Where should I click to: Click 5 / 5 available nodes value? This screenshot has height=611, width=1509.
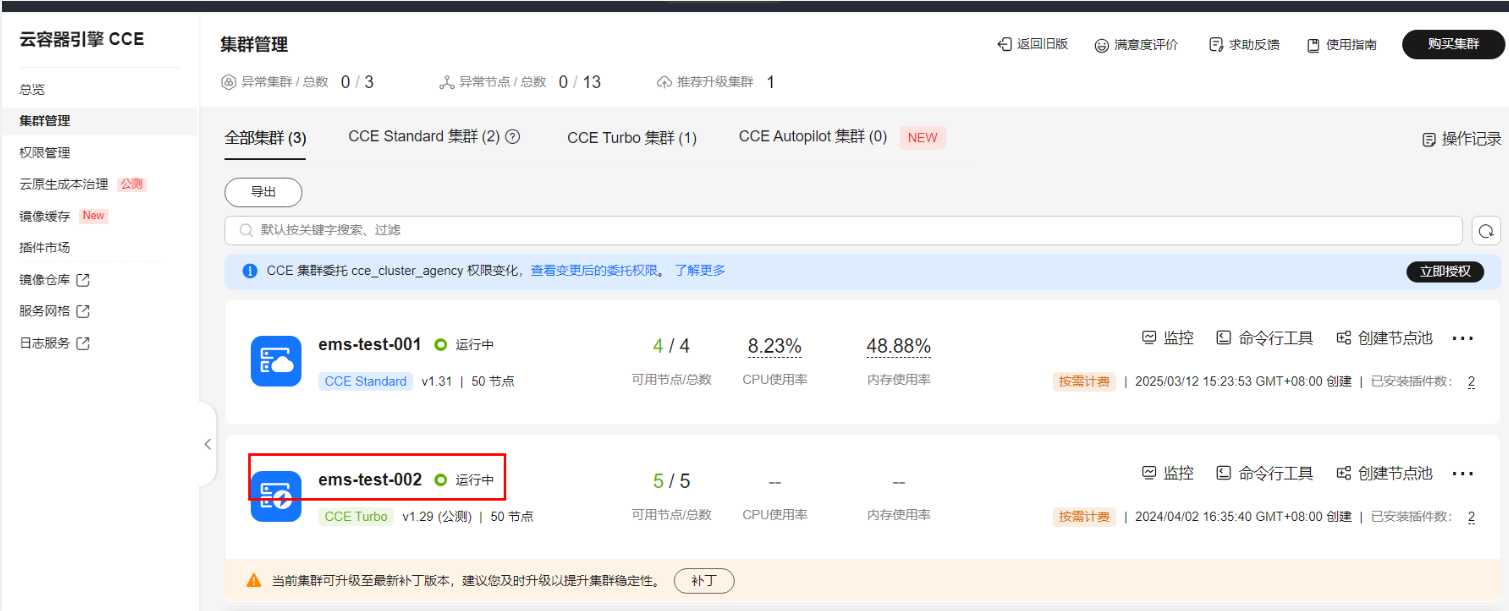(671, 481)
